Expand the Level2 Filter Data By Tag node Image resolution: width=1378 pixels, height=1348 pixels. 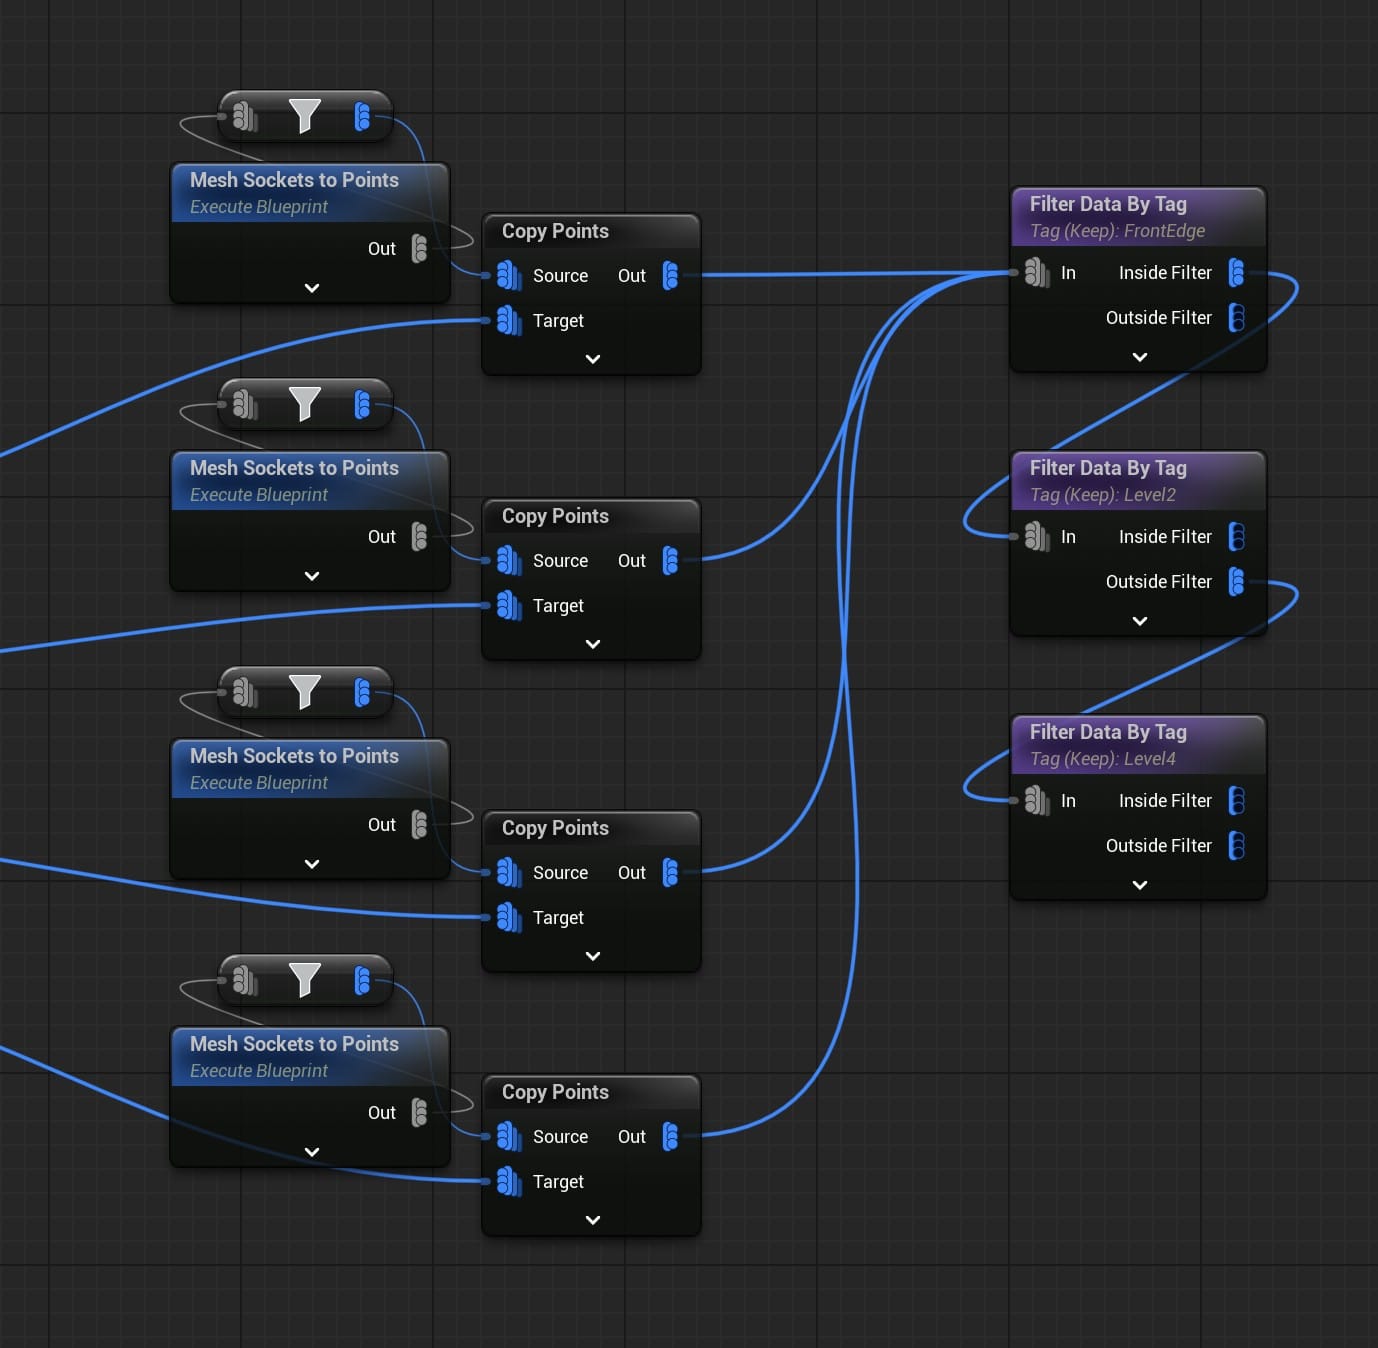[x=1139, y=621]
